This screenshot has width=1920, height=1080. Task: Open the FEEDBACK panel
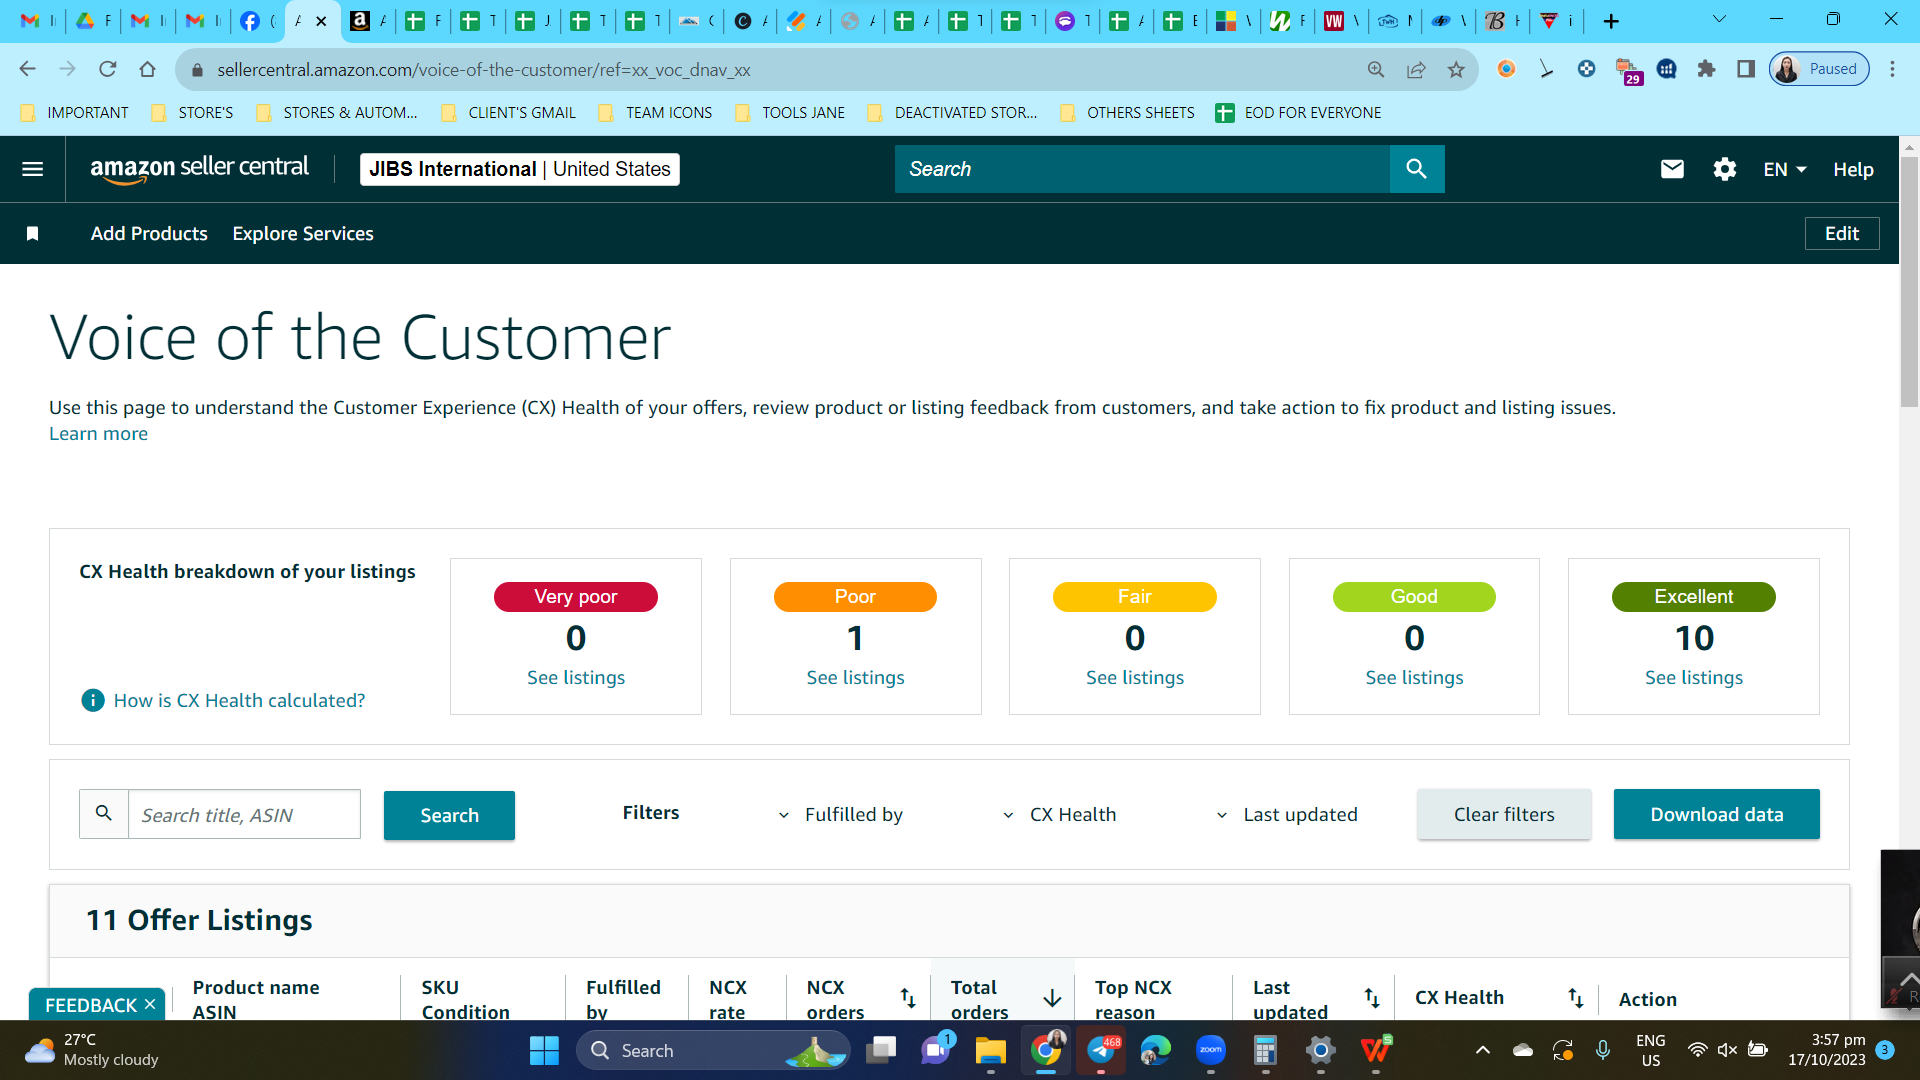90,1004
